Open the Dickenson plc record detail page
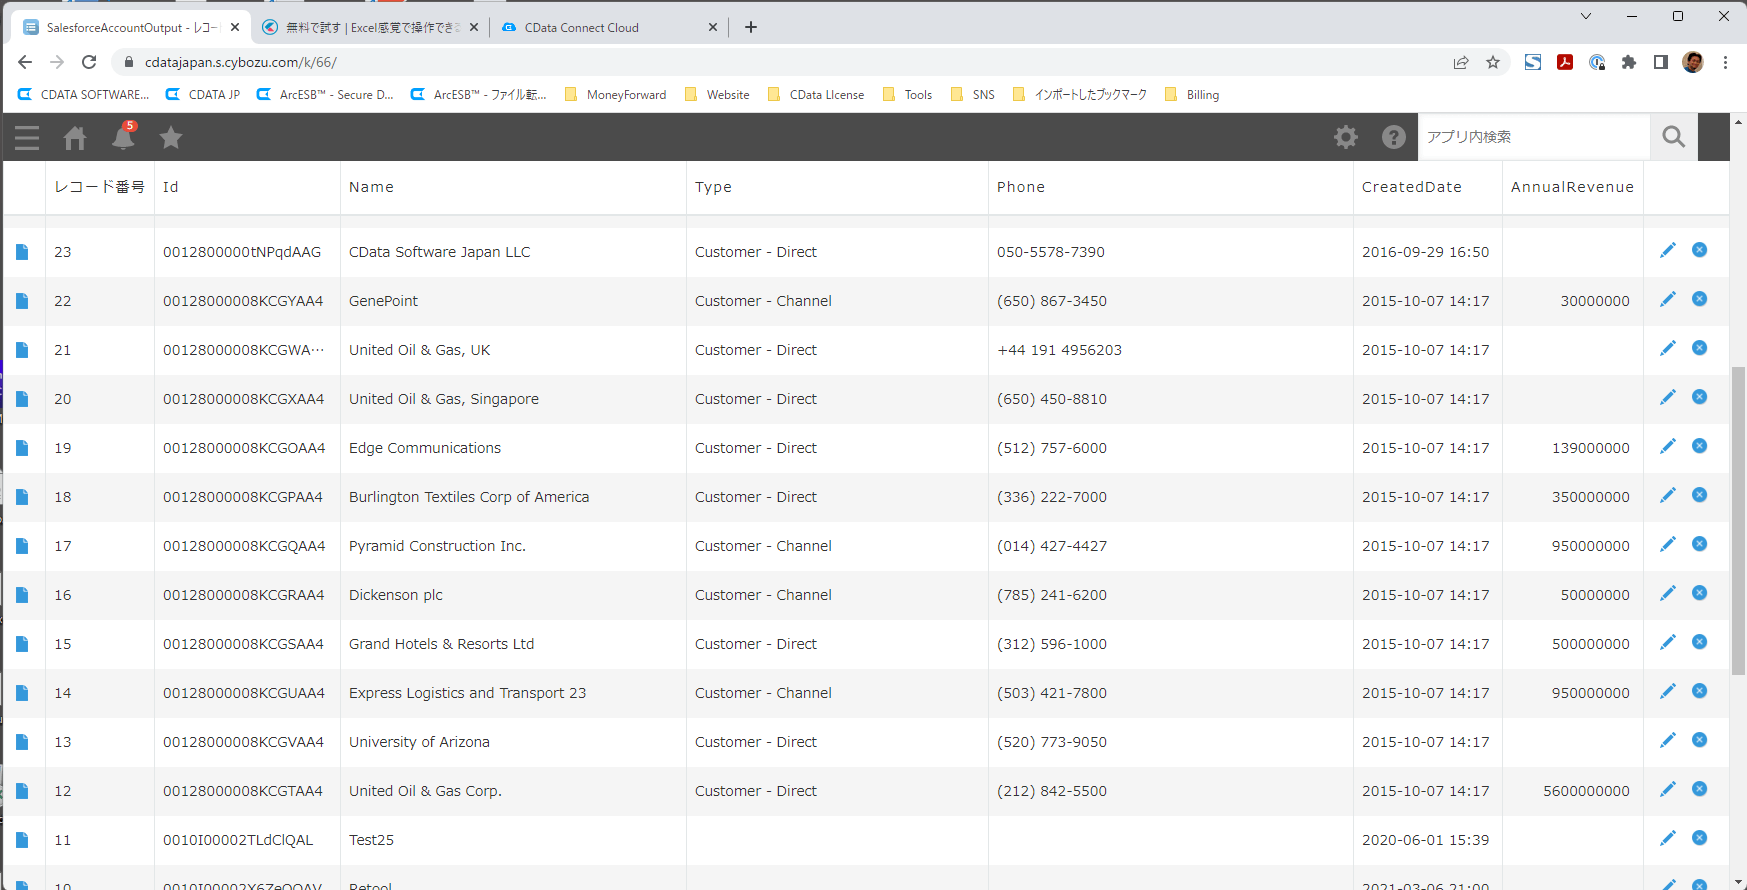Viewport: 1747px width, 890px height. click(x=22, y=595)
